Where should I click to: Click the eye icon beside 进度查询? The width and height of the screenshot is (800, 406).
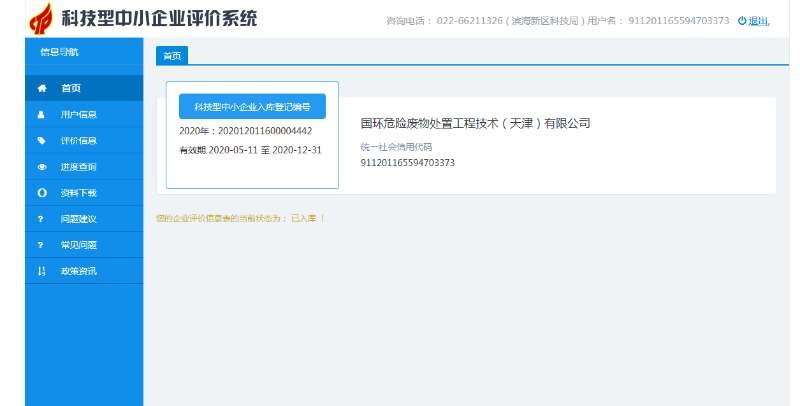click(41, 166)
